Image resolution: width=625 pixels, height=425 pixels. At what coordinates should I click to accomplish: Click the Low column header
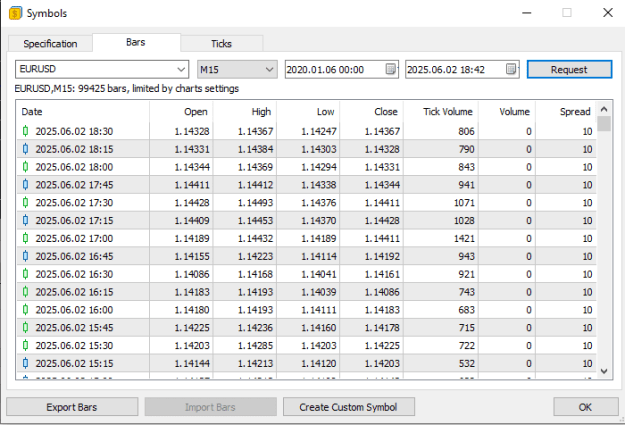coord(308,112)
